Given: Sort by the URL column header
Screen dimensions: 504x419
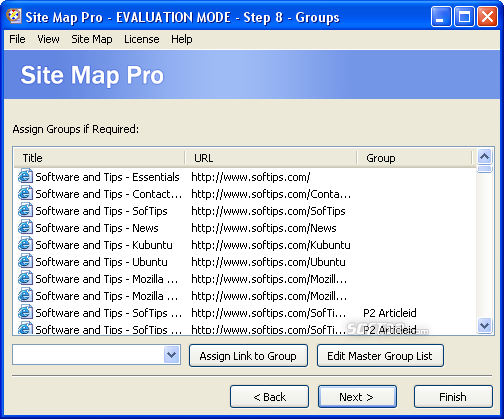Looking at the screenshot, I should [x=271, y=158].
